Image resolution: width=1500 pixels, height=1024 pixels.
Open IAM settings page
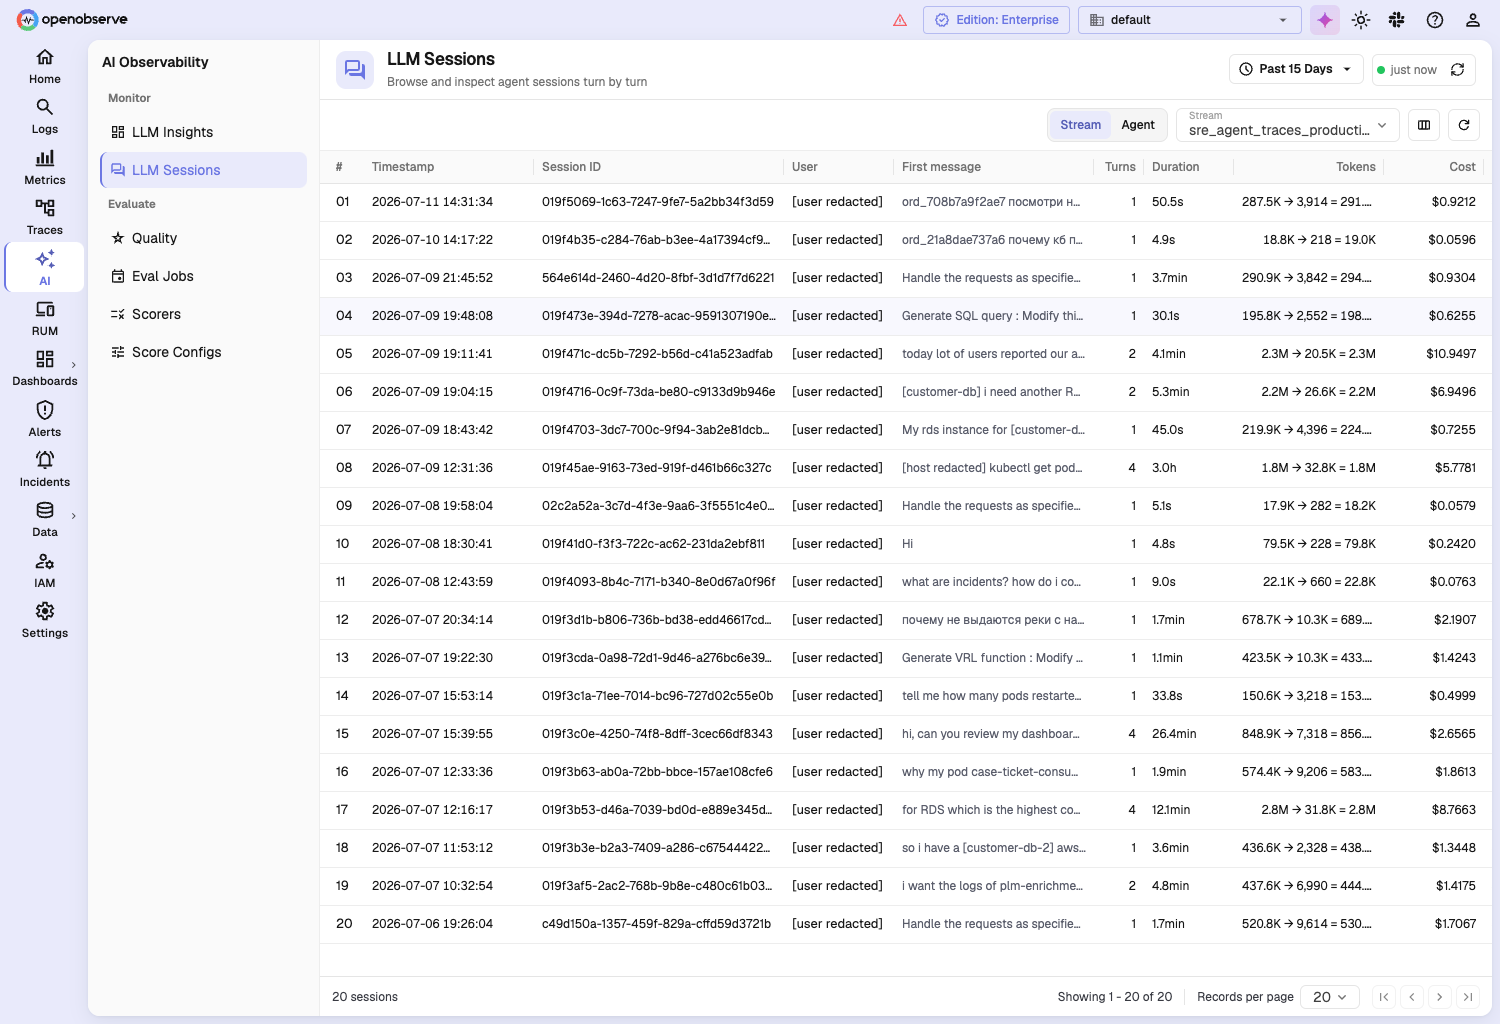[x=45, y=571]
